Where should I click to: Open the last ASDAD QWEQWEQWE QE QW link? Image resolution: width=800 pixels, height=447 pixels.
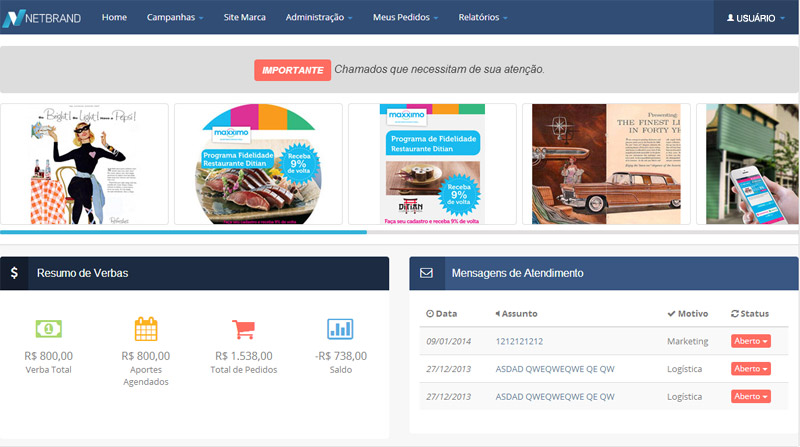coord(555,396)
